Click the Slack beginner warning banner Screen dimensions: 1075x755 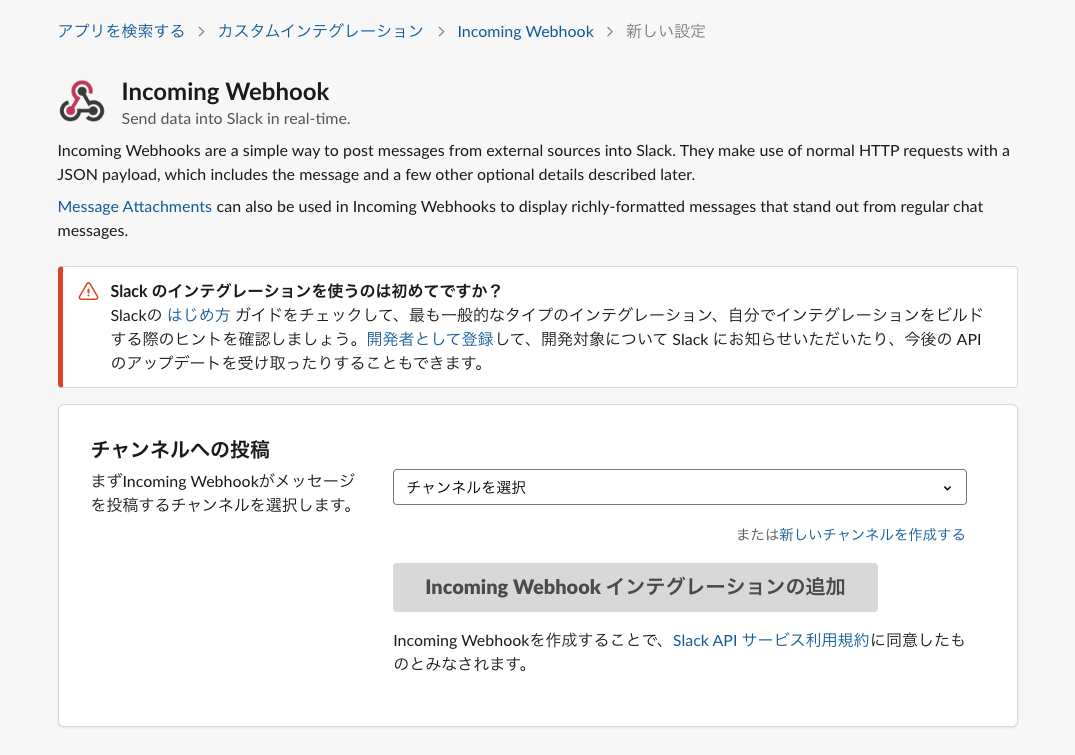[x=537, y=325]
